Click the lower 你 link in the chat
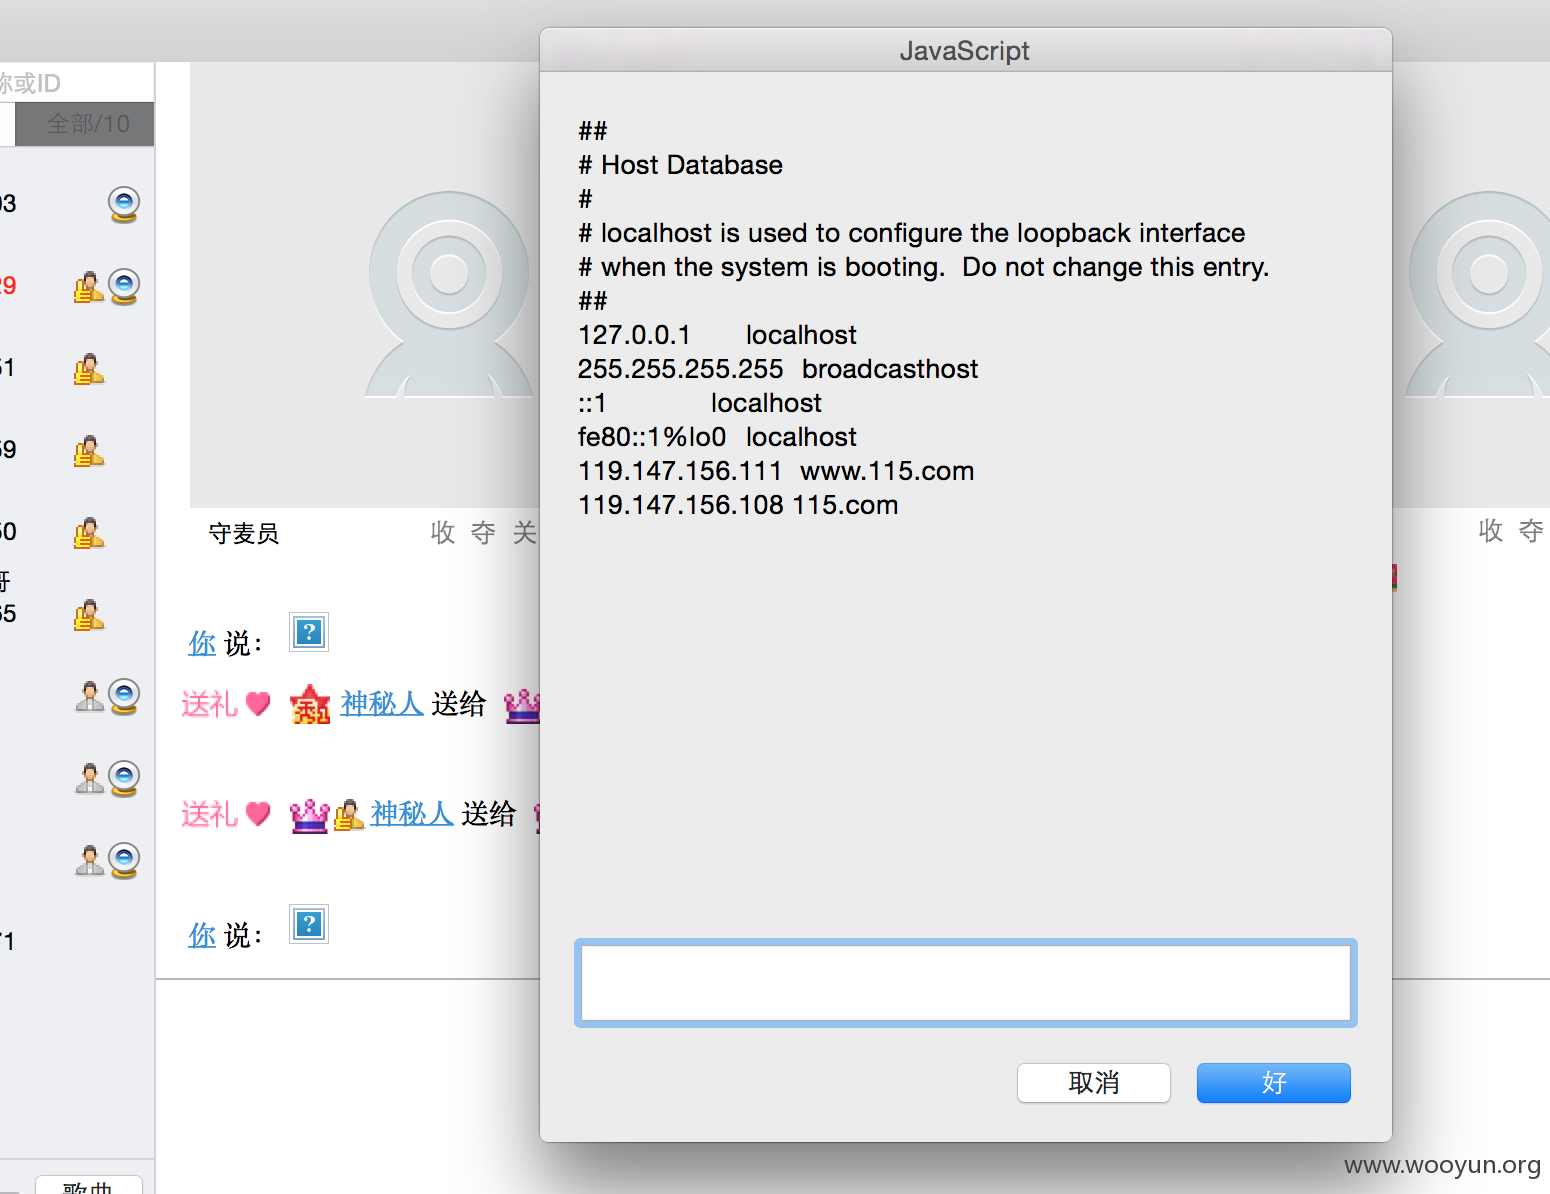This screenshot has height=1194, width=1550. click(202, 935)
